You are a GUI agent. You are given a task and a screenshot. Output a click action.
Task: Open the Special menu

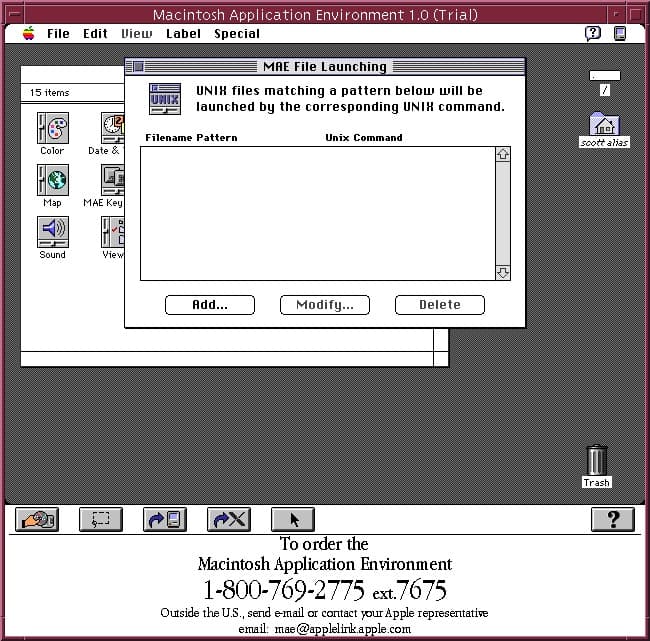(x=237, y=34)
